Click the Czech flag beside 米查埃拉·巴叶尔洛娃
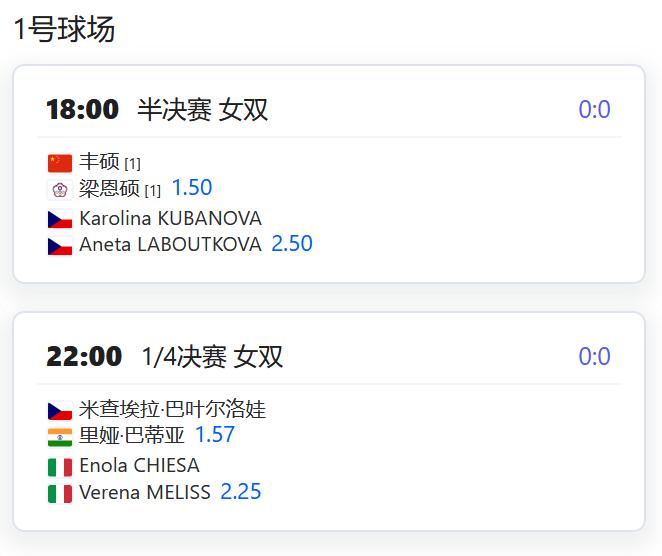Viewport: 662px width, 556px height. point(60,411)
